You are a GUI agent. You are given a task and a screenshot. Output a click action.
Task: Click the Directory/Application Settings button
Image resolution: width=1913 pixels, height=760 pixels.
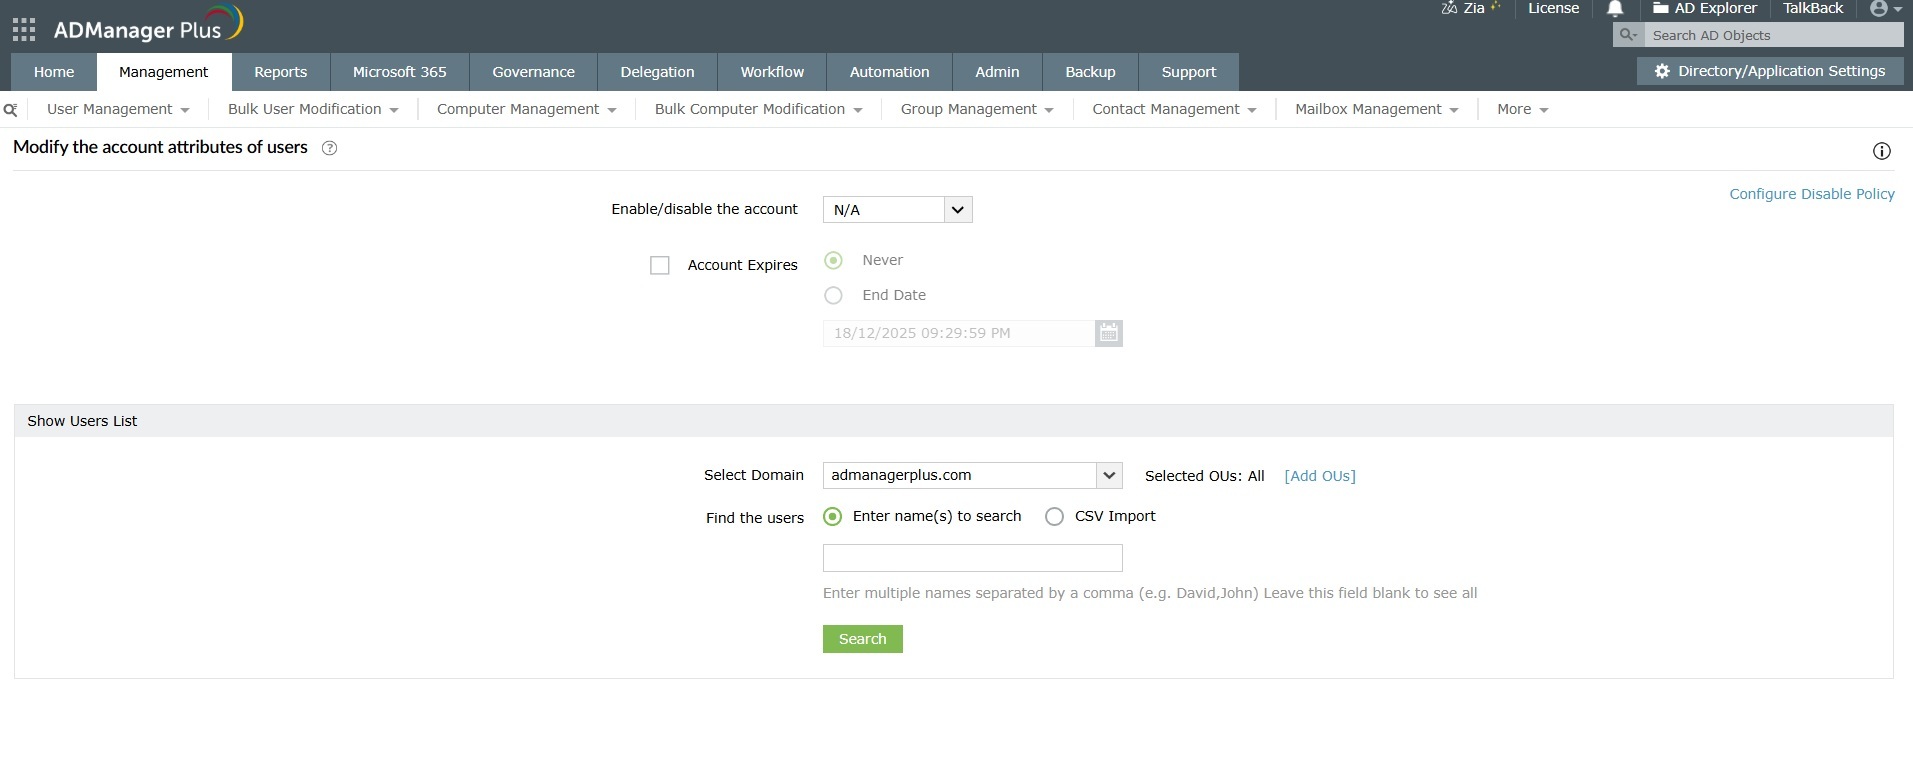click(x=1770, y=71)
